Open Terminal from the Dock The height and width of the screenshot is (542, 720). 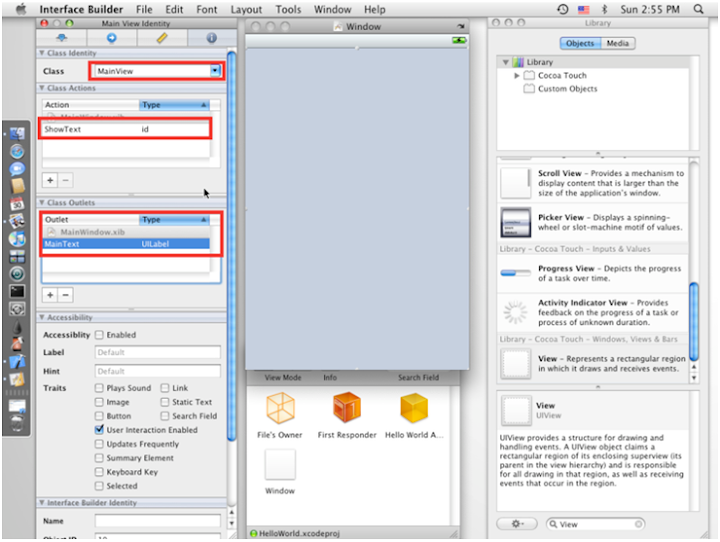point(17,291)
